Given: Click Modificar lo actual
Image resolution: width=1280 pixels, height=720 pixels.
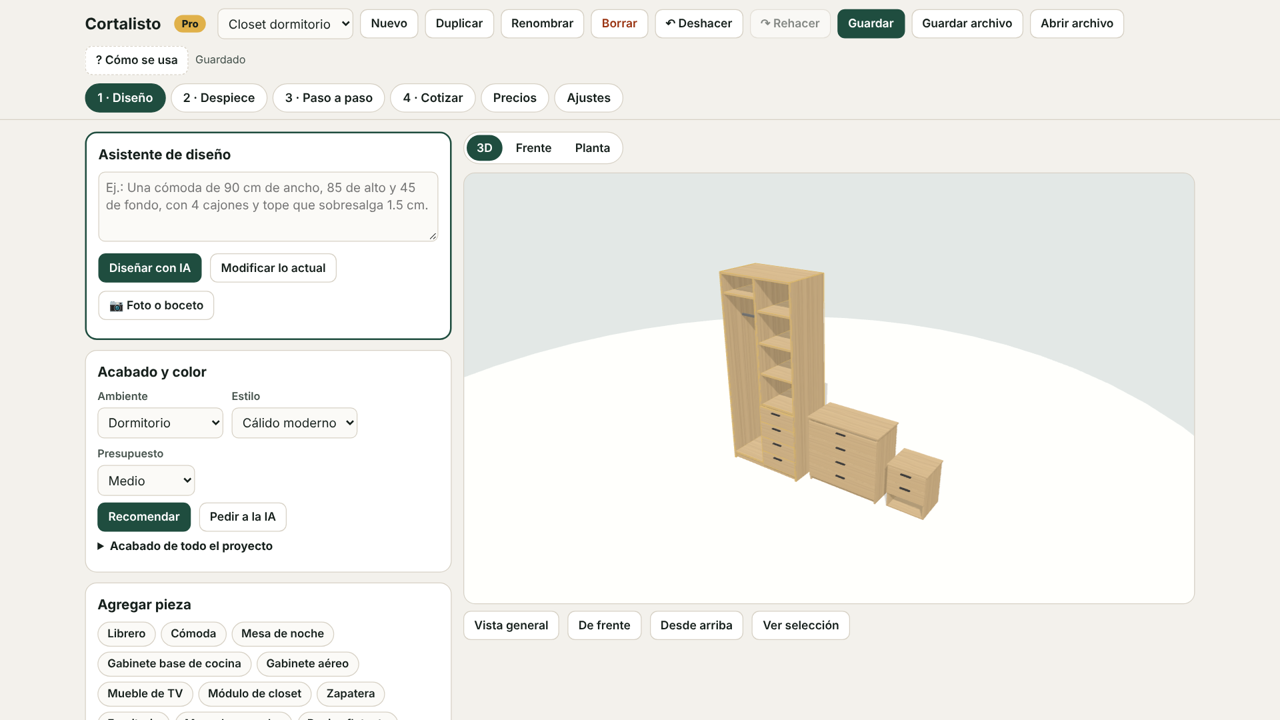Looking at the screenshot, I should pos(273,268).
